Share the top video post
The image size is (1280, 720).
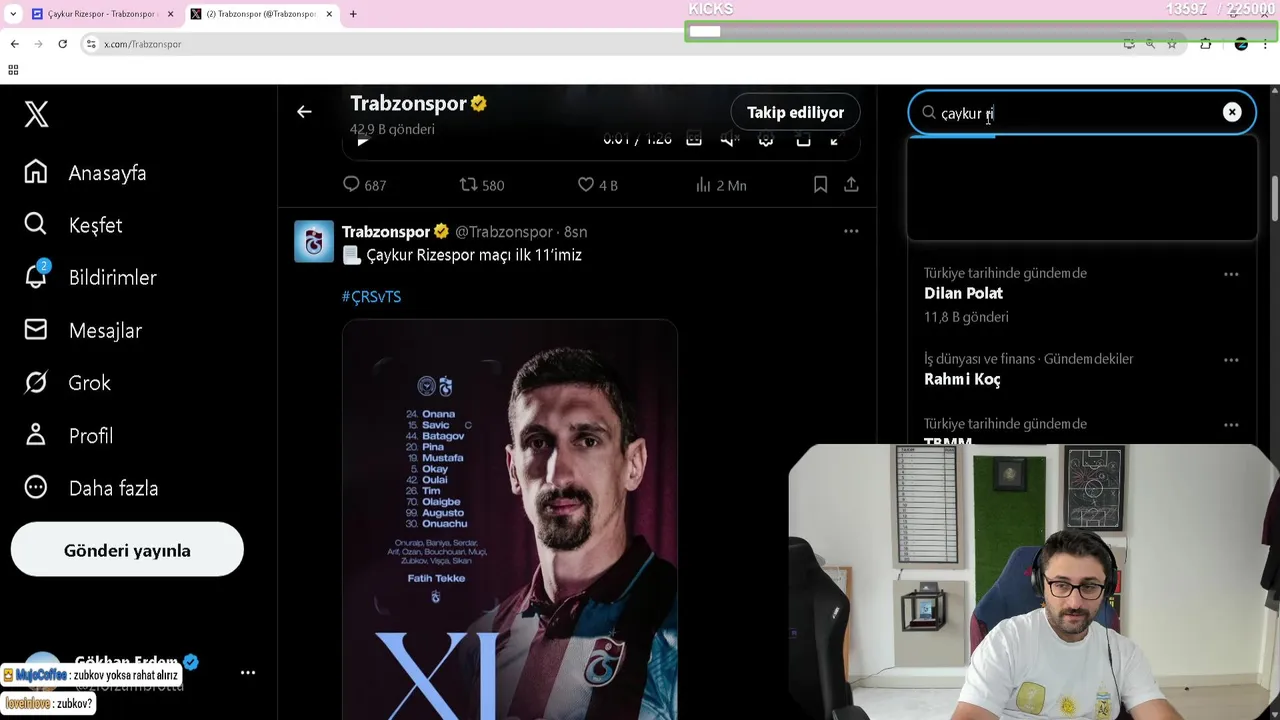coord(851,185)
